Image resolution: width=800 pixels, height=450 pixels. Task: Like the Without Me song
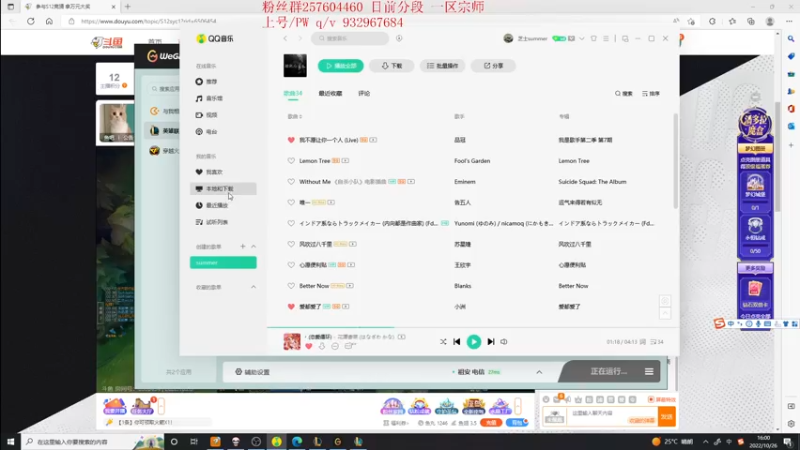point(291,182)
